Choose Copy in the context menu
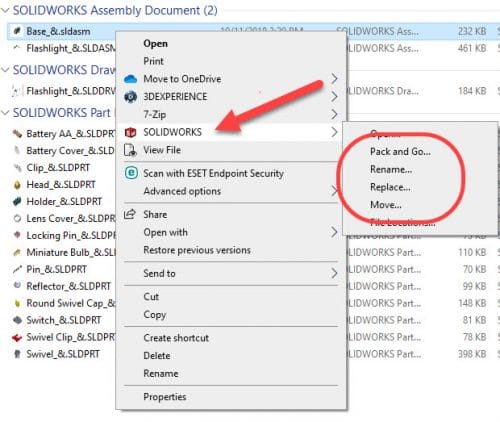This screenshot has width=500, height=422. pyautogui.click(x=154, y=315)
